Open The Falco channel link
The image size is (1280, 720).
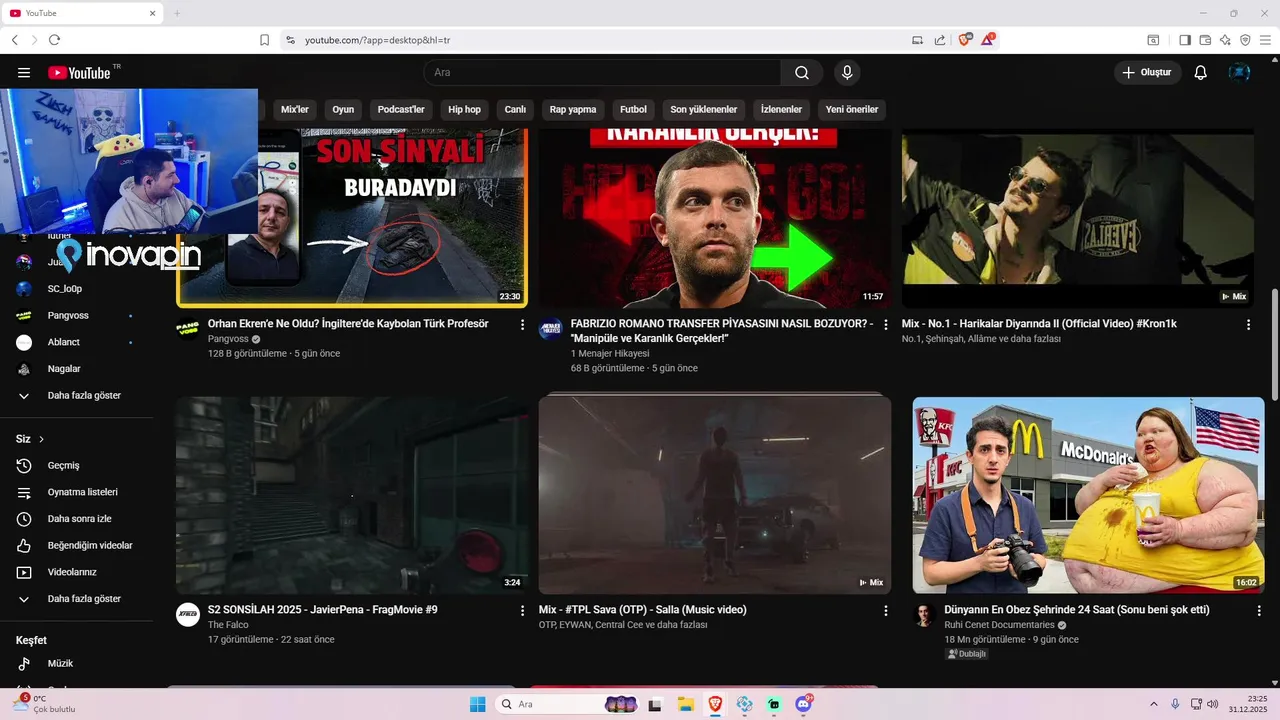pyautogui.click(x=228, y=625)
